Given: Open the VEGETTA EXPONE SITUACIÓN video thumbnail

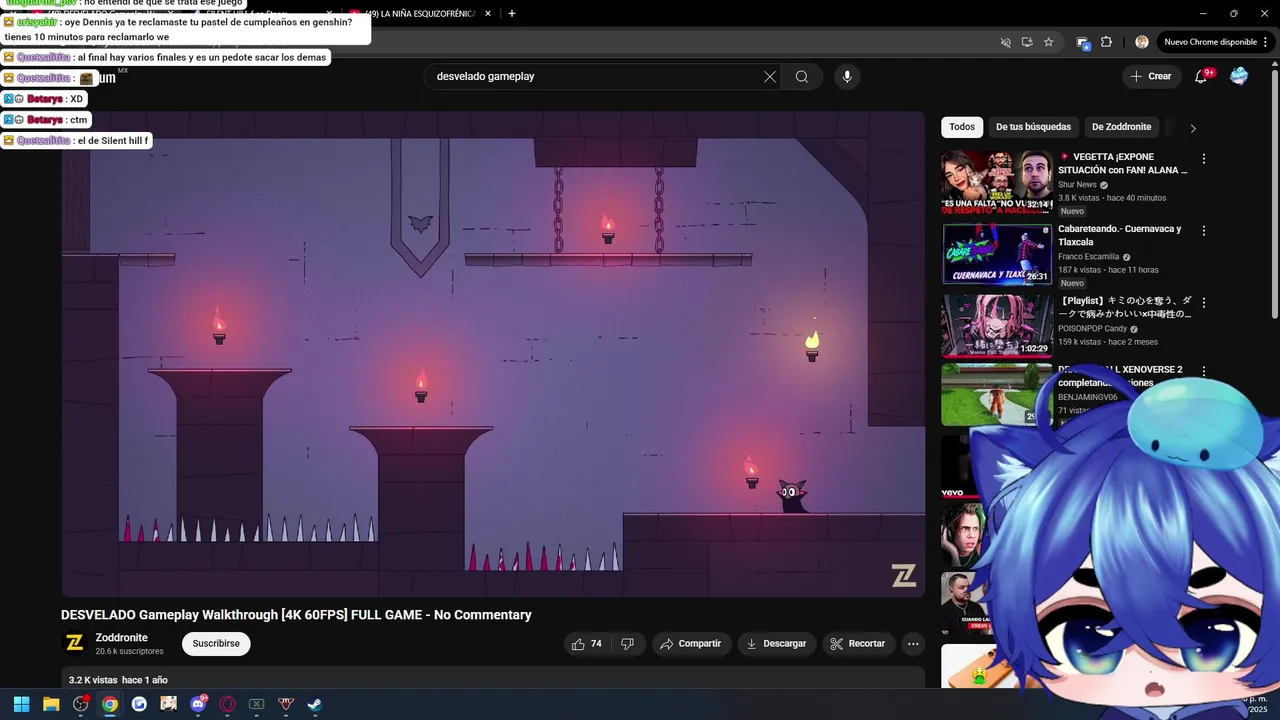Looking at the screenshot, I should coord(996,182).
